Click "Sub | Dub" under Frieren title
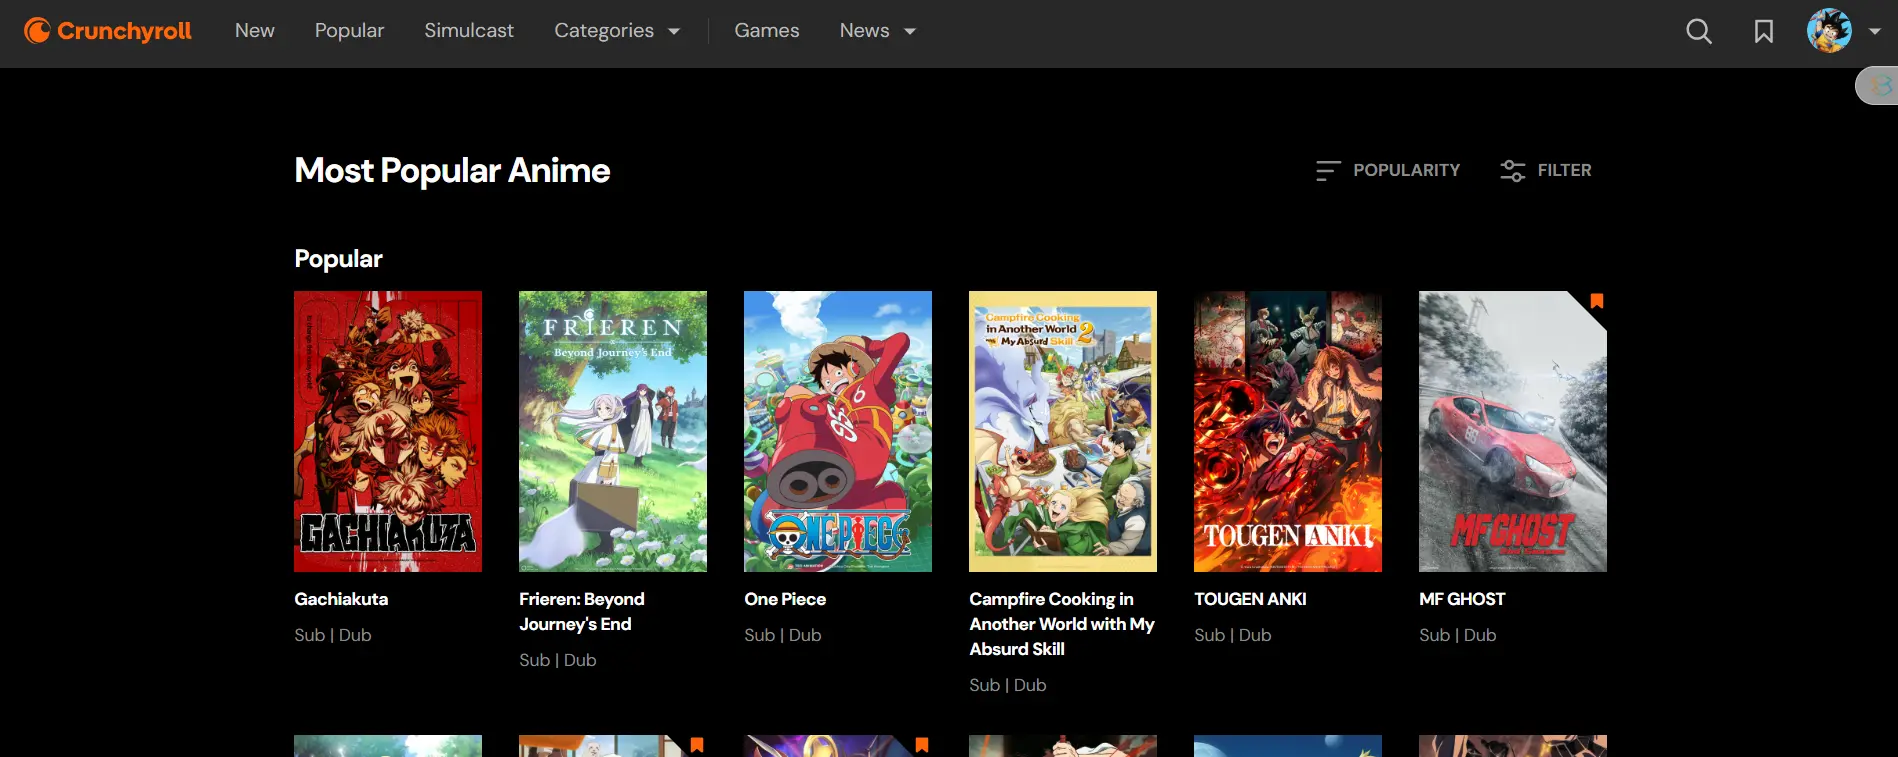The image size is (1898, 757). (x=558, y=660)
